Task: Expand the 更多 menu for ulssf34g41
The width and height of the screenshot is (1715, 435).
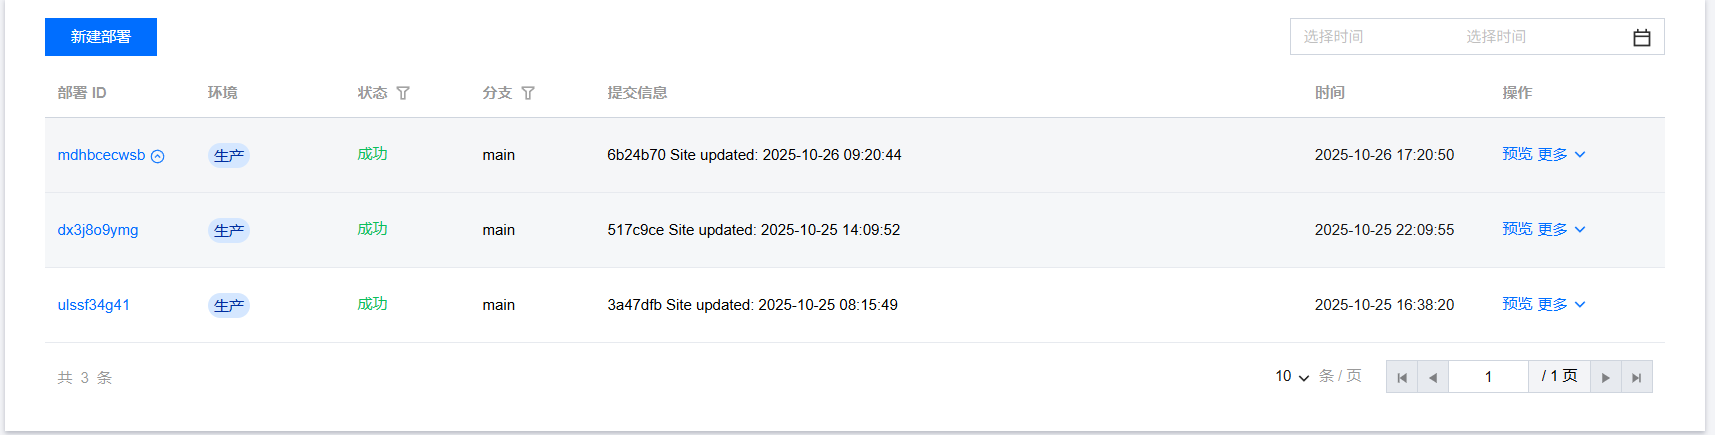Action: (x=1561, y=304)
